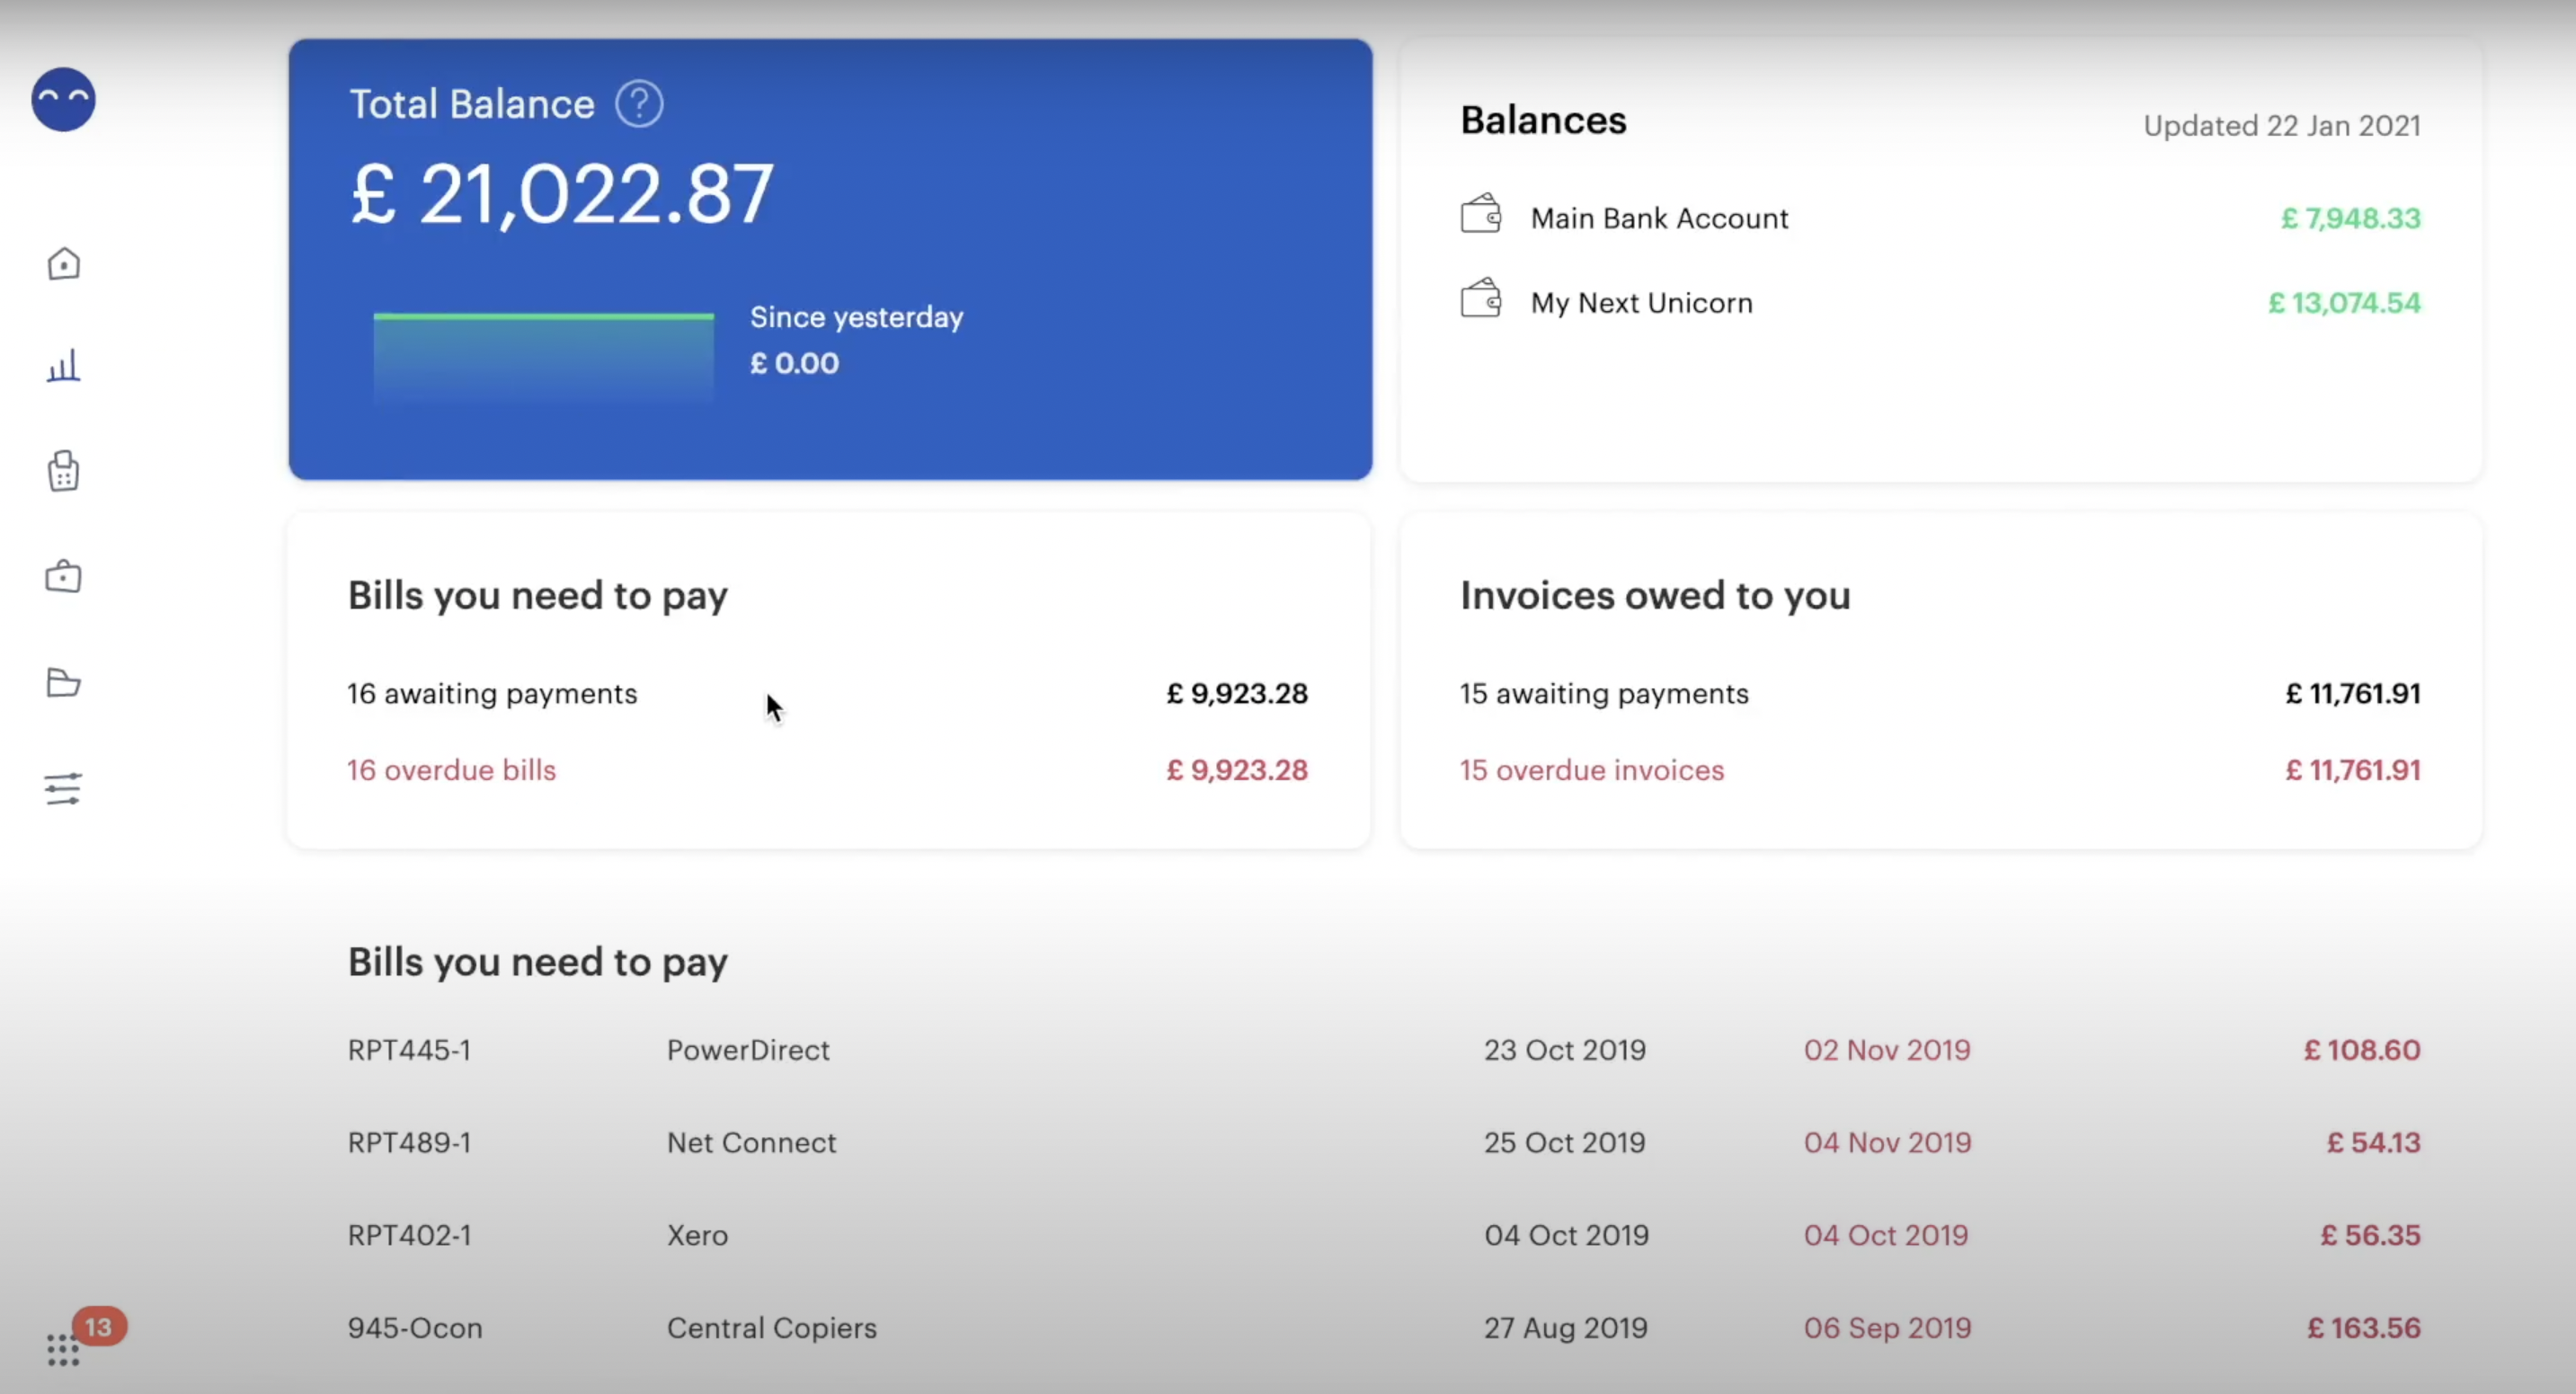Open the briefcase icon in sidebar
Viewport: 2576px width, 1394px height.
(63, 576)
